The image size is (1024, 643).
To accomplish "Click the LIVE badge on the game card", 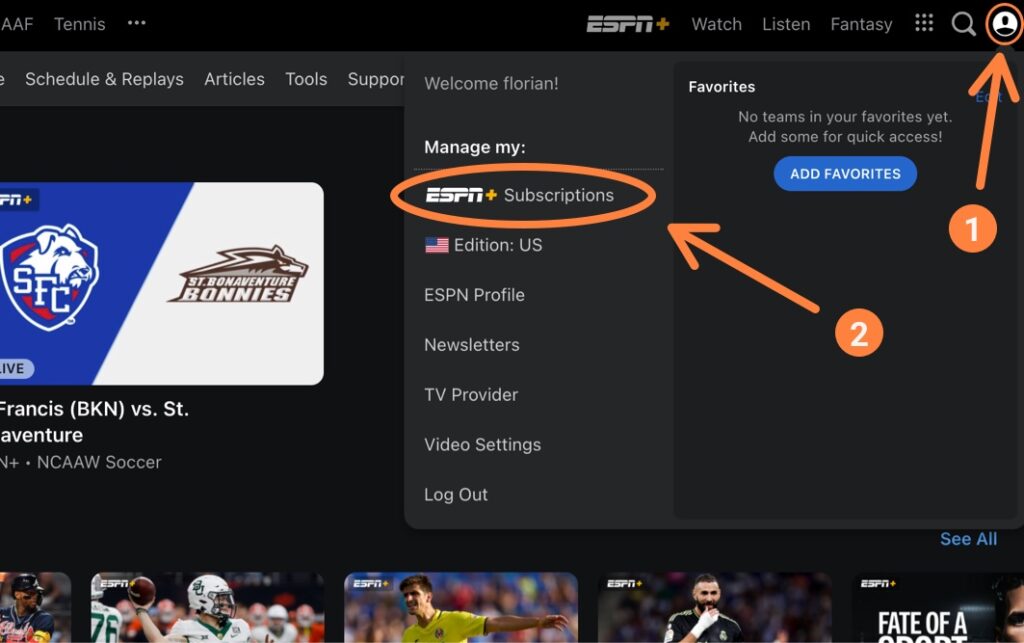I will point(16,368).
